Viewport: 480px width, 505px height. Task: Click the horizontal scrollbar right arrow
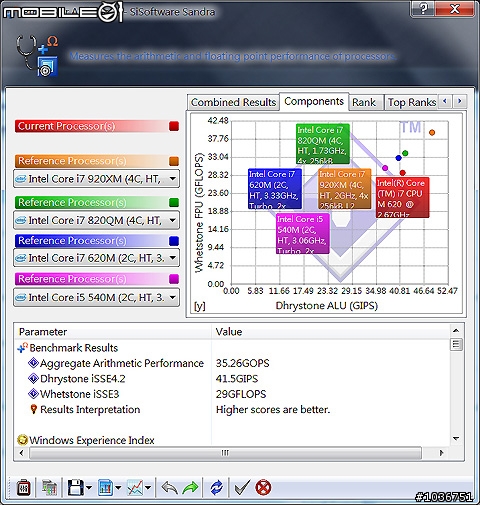pos(442,453)
